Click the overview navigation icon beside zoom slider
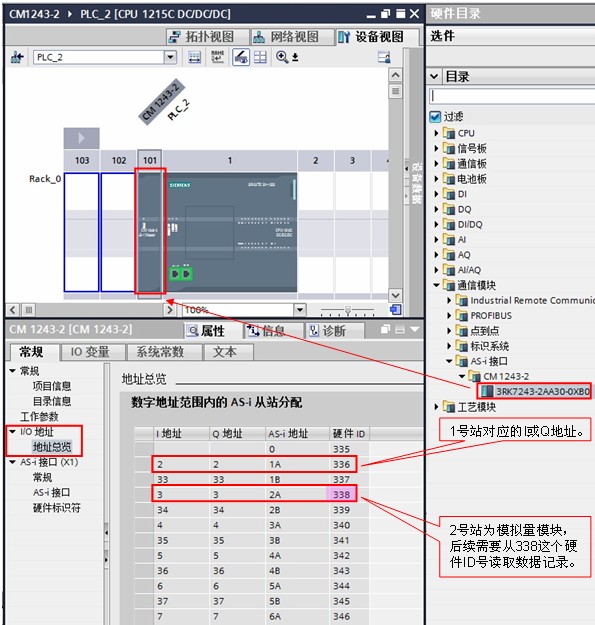The width and height of the screenshot is (595, 625). [396, 310]
